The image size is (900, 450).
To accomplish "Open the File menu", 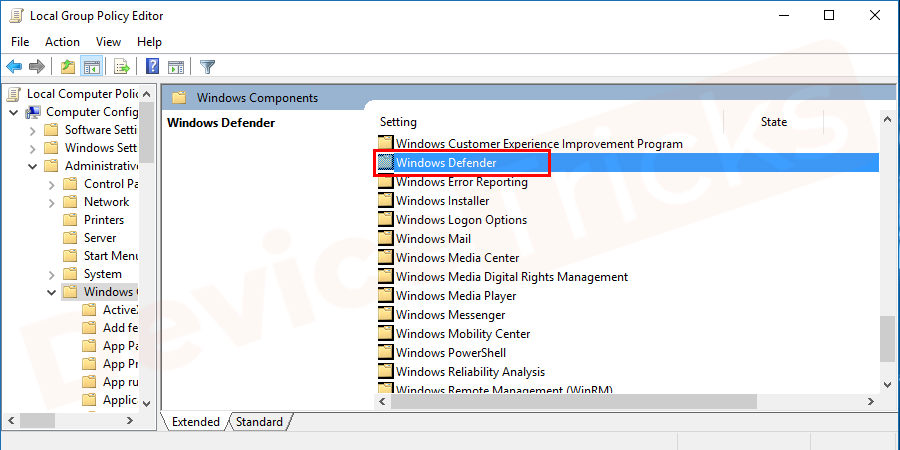I will 20,42.
